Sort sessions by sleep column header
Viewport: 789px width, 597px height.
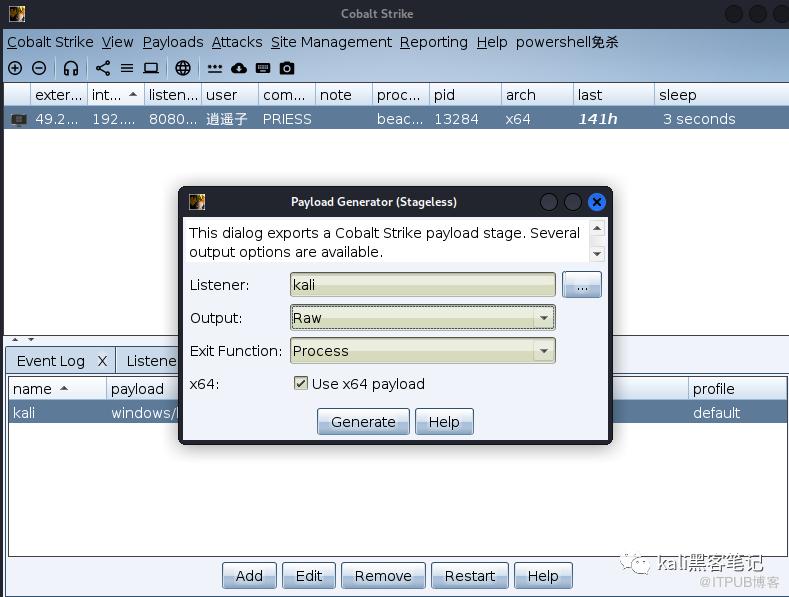click(722, 95)
